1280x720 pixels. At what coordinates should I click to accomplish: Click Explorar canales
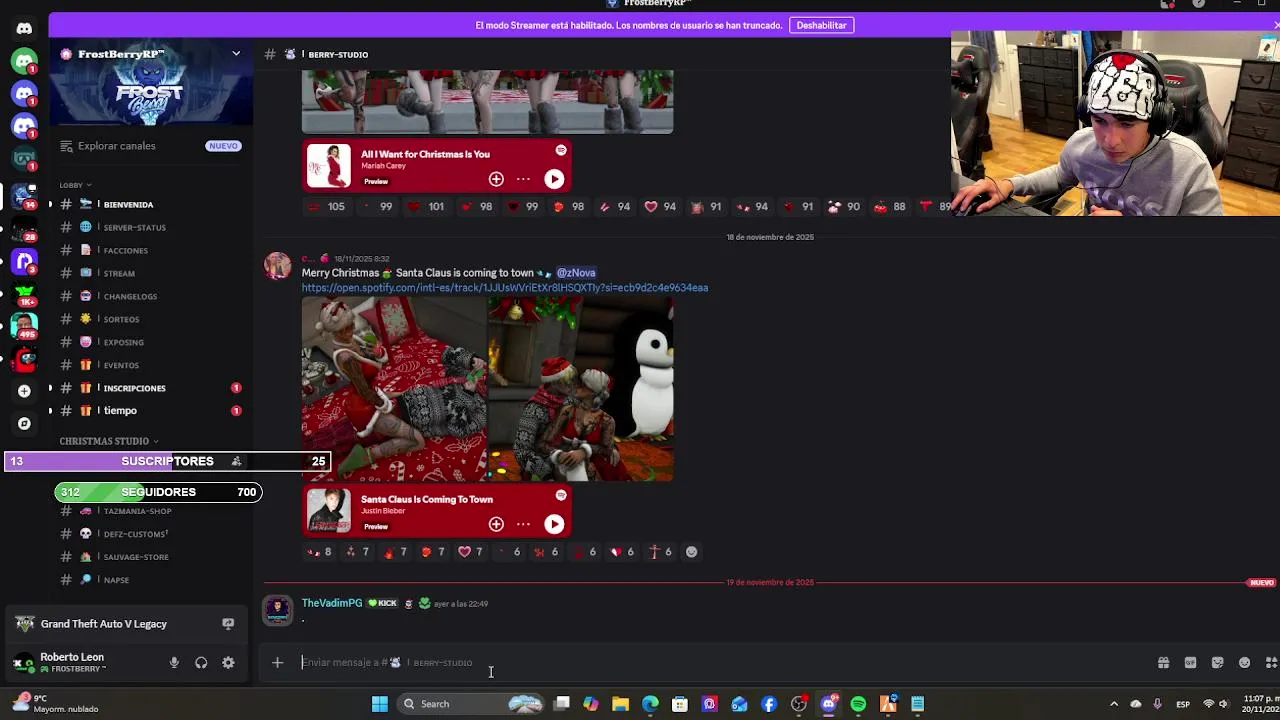point(116,146)
